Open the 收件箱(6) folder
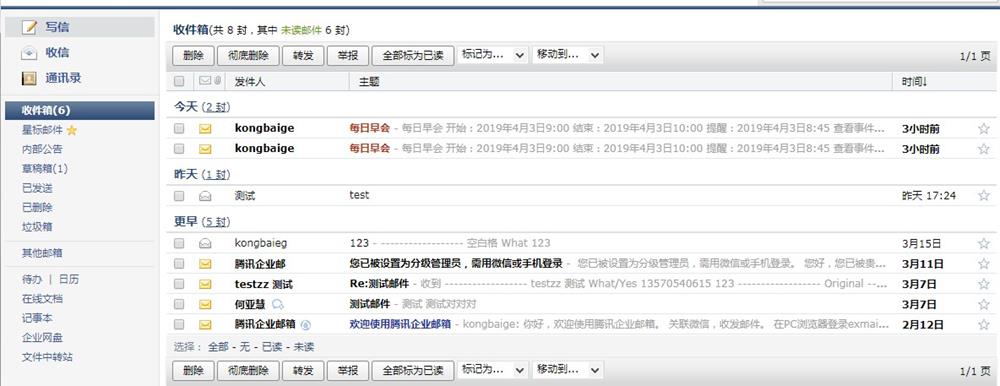 tap(80, 110)
